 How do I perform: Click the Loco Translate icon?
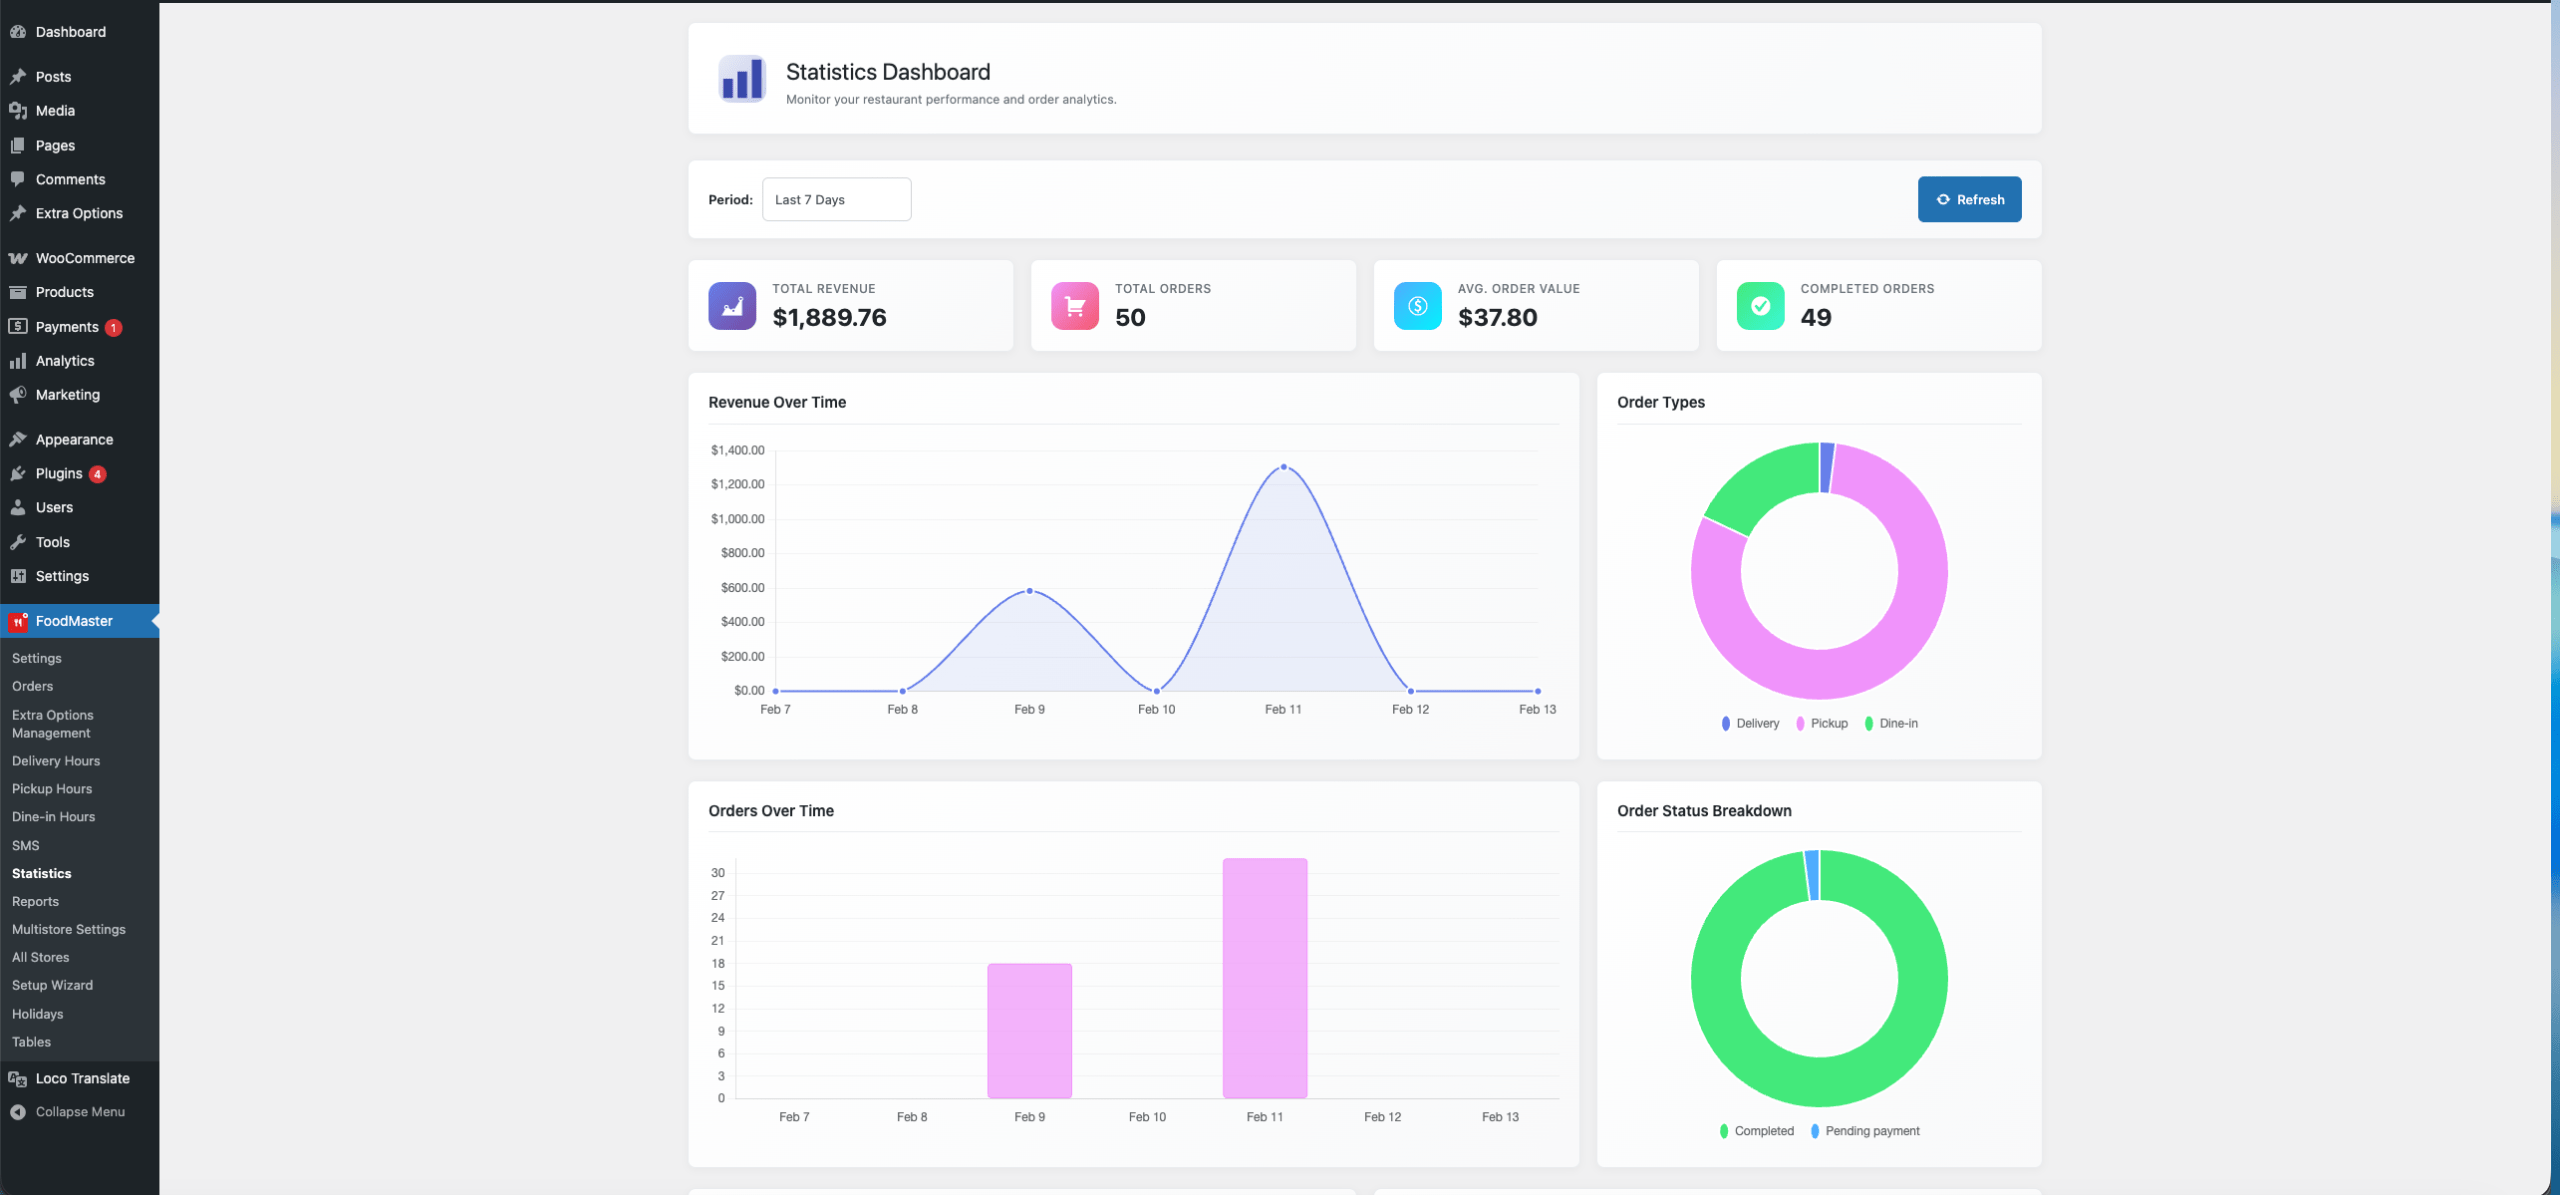(x=17, y=1078)
